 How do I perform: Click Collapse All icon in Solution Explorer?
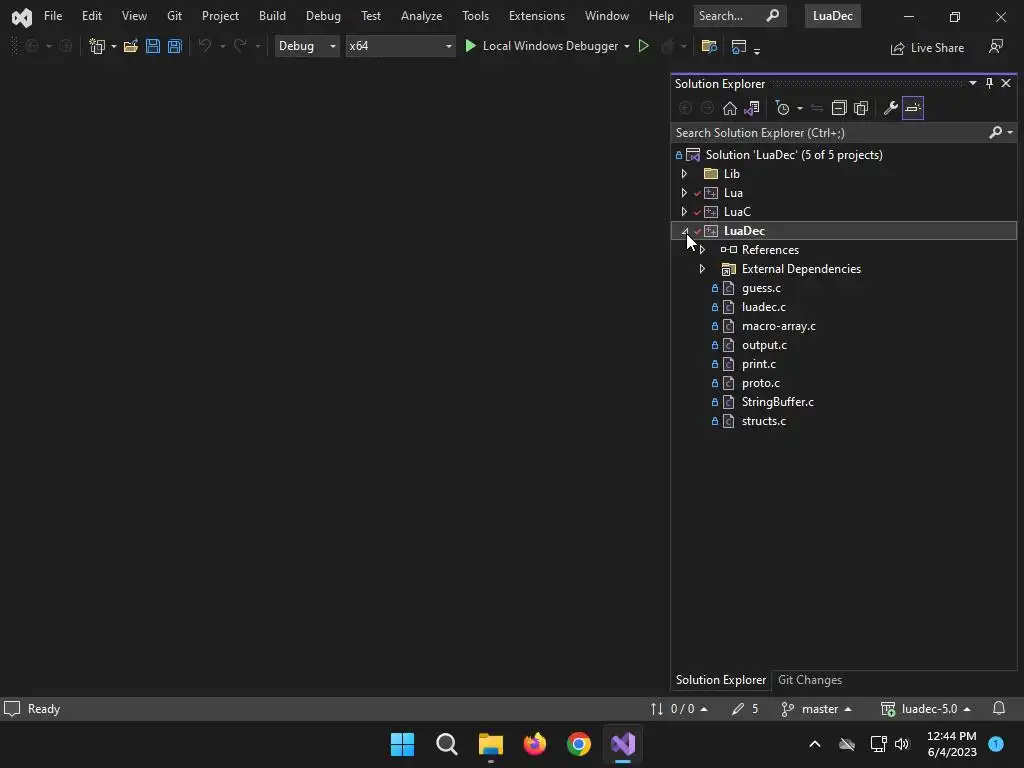tap(839, 108)
